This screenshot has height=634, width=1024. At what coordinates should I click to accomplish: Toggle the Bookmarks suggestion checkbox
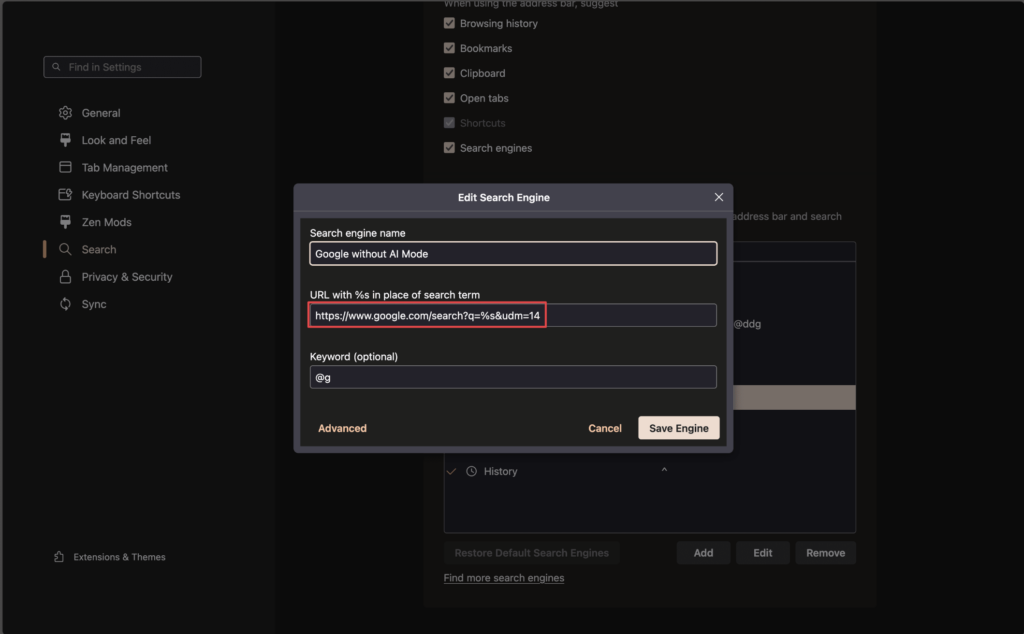[x=449, y=48]
